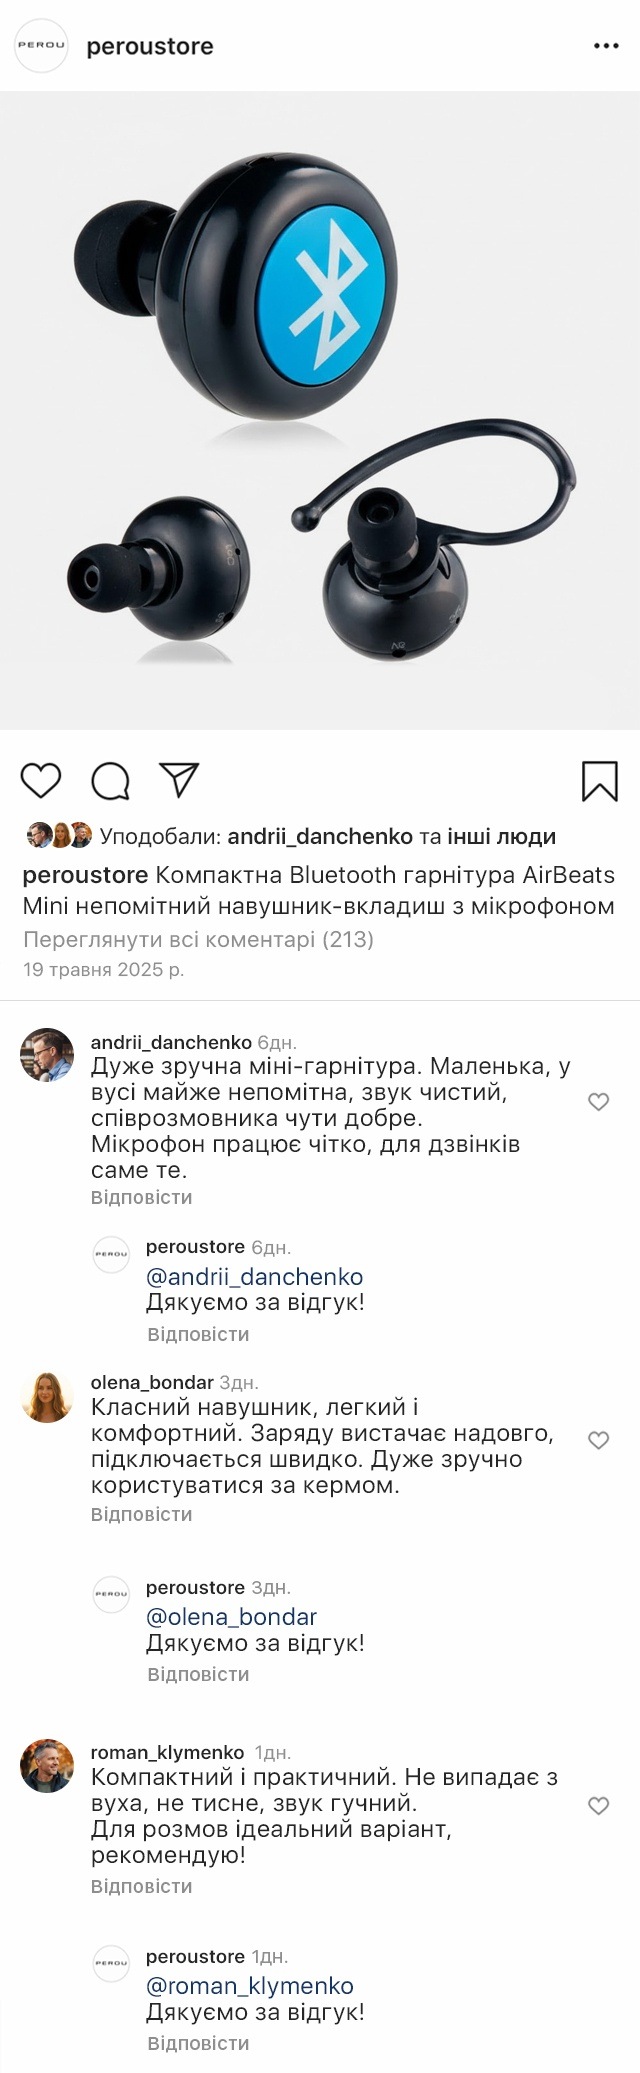Open peroustore username in post header
Viewport: 640px width, 2073px height.
point(150,47)
